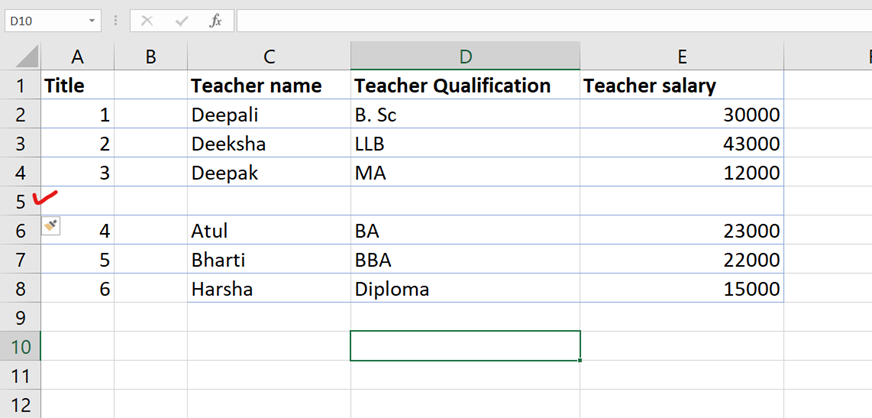Click the Cancel X icon in formula bar
The image size is (872, 418).
tap(147, 20)
